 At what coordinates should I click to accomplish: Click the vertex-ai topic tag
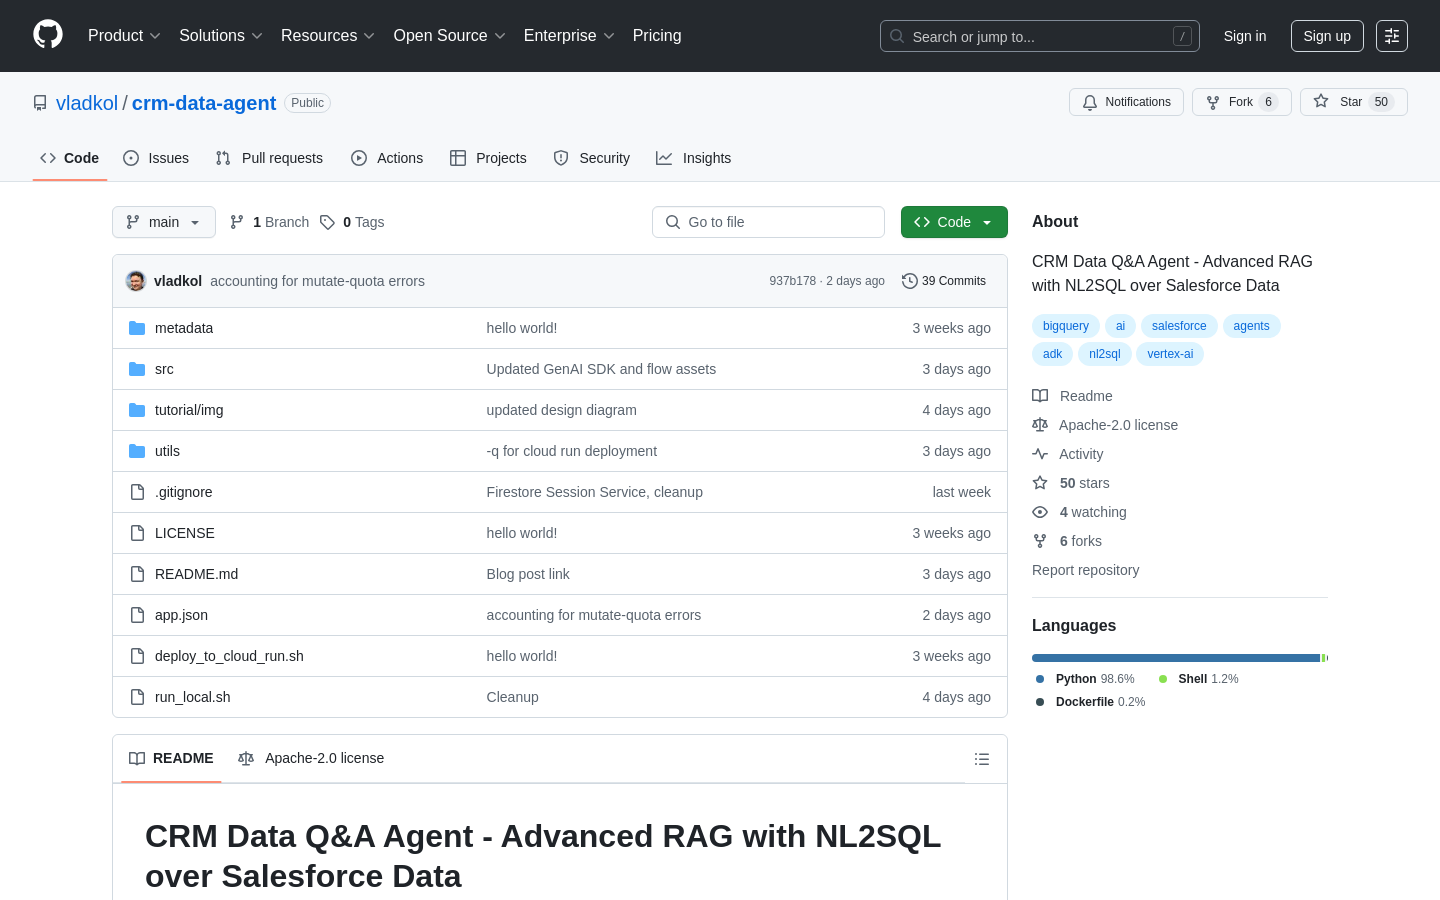[1170, 354]
